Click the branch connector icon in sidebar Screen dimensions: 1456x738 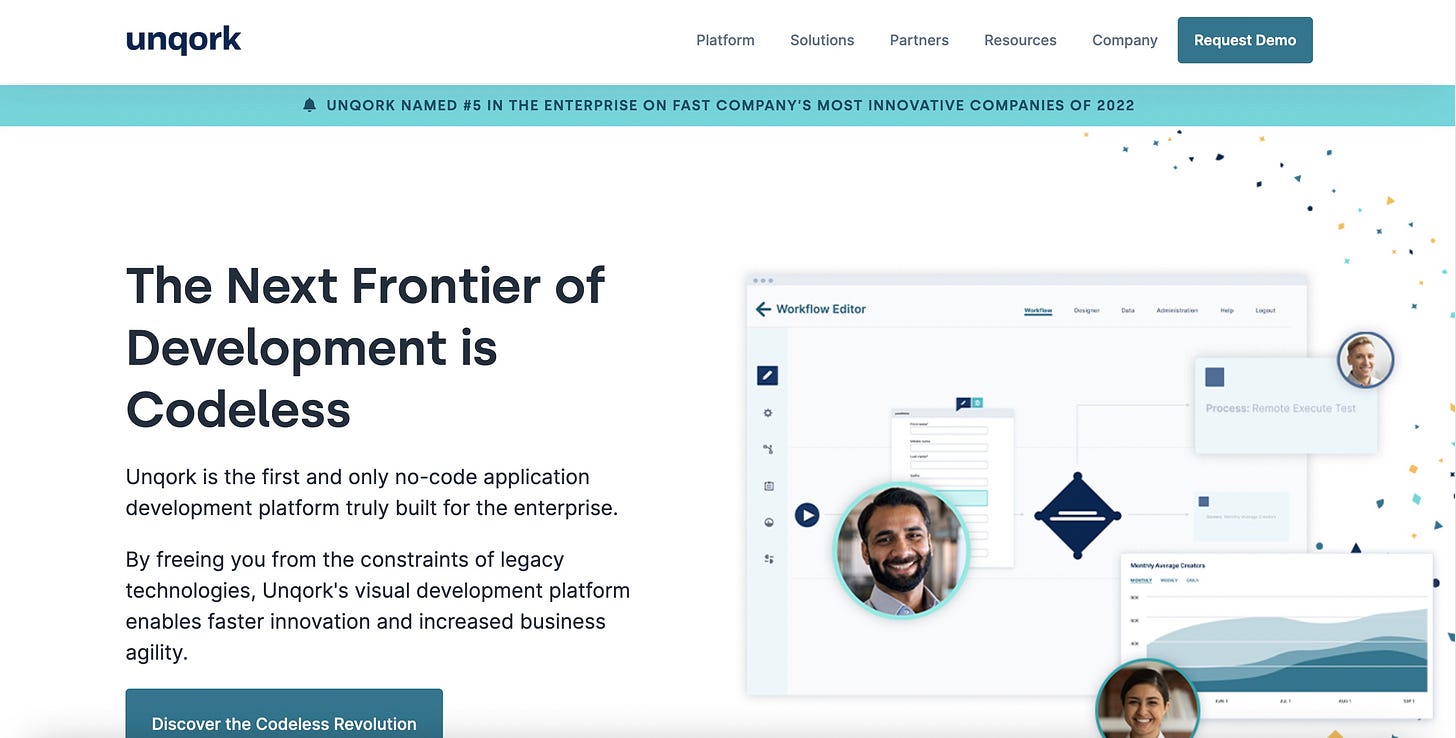tap(768, 449)
